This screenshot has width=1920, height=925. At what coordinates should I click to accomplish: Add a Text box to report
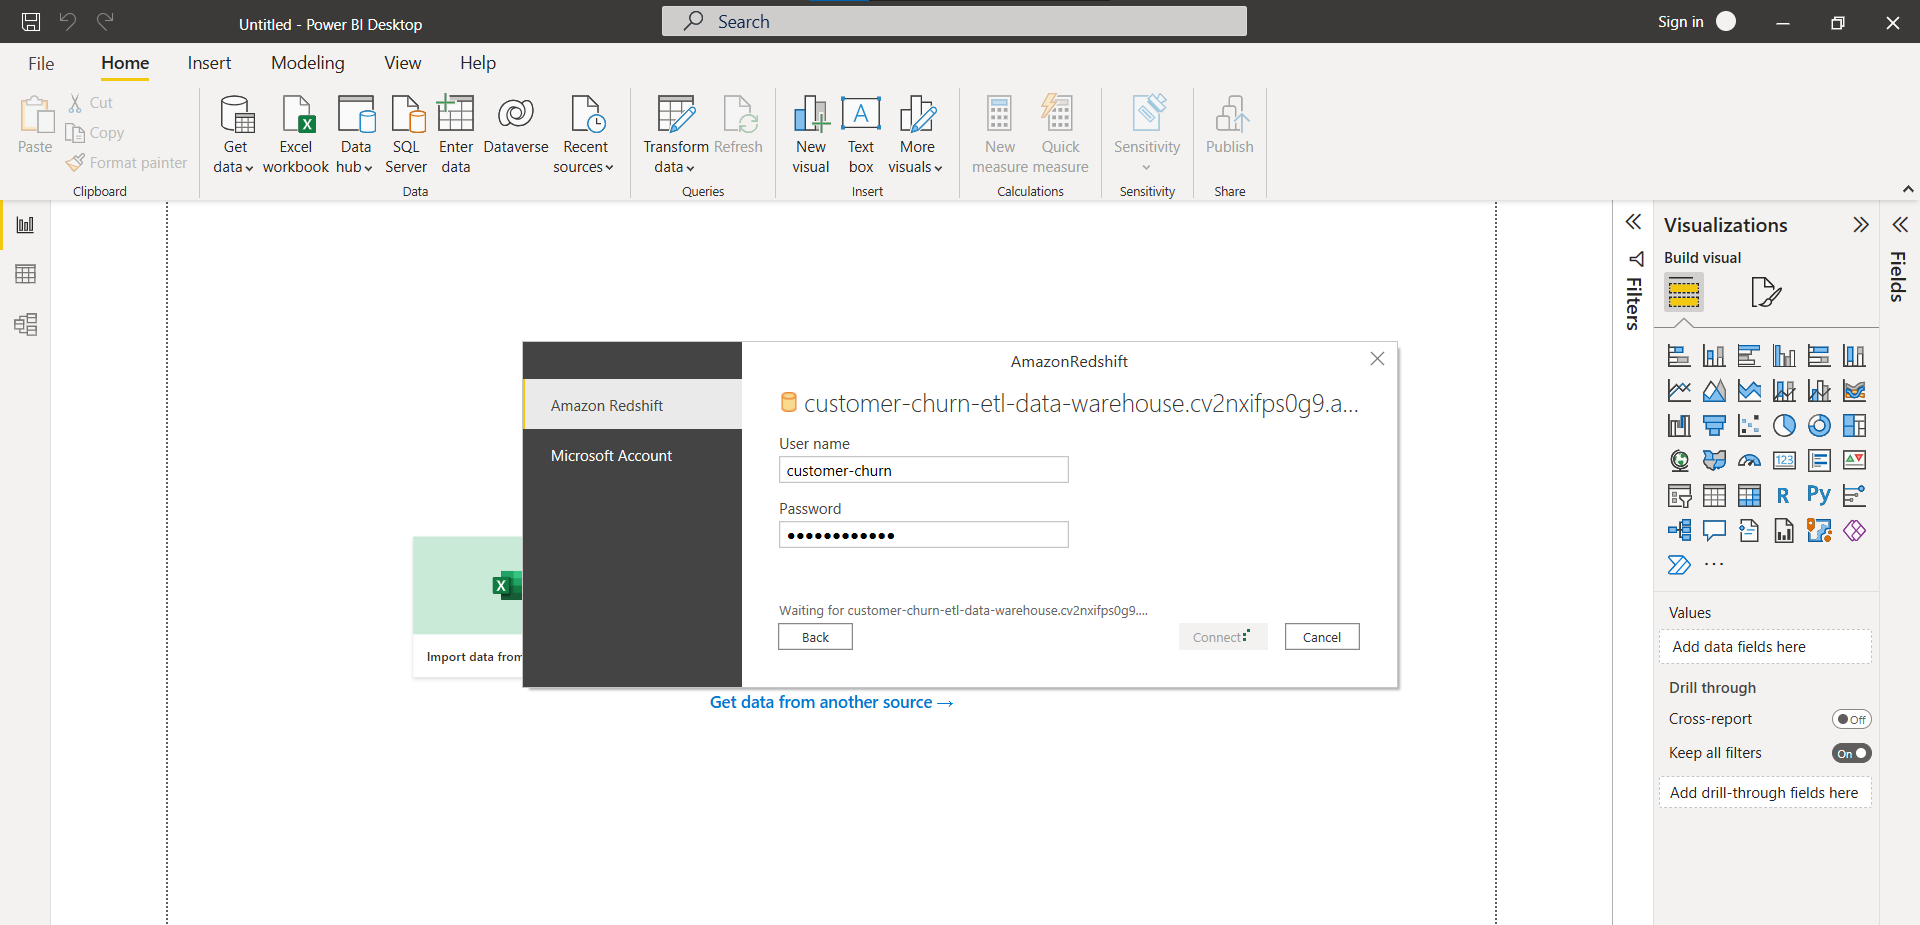(x=861, y=135)
